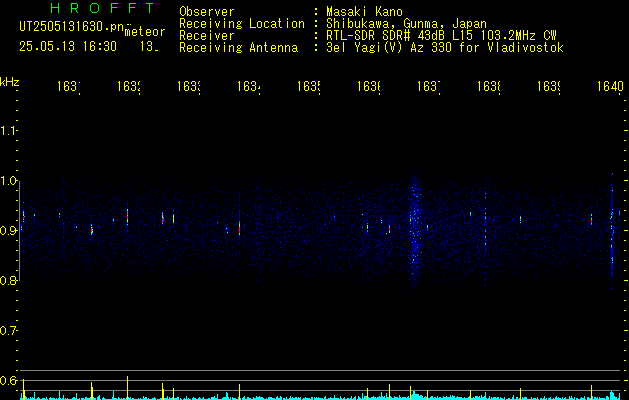The width and height of the screenshot is (629, 400).
Task: Click the date stamp 25.05.13 16:30
Action: tap(68, 47)
